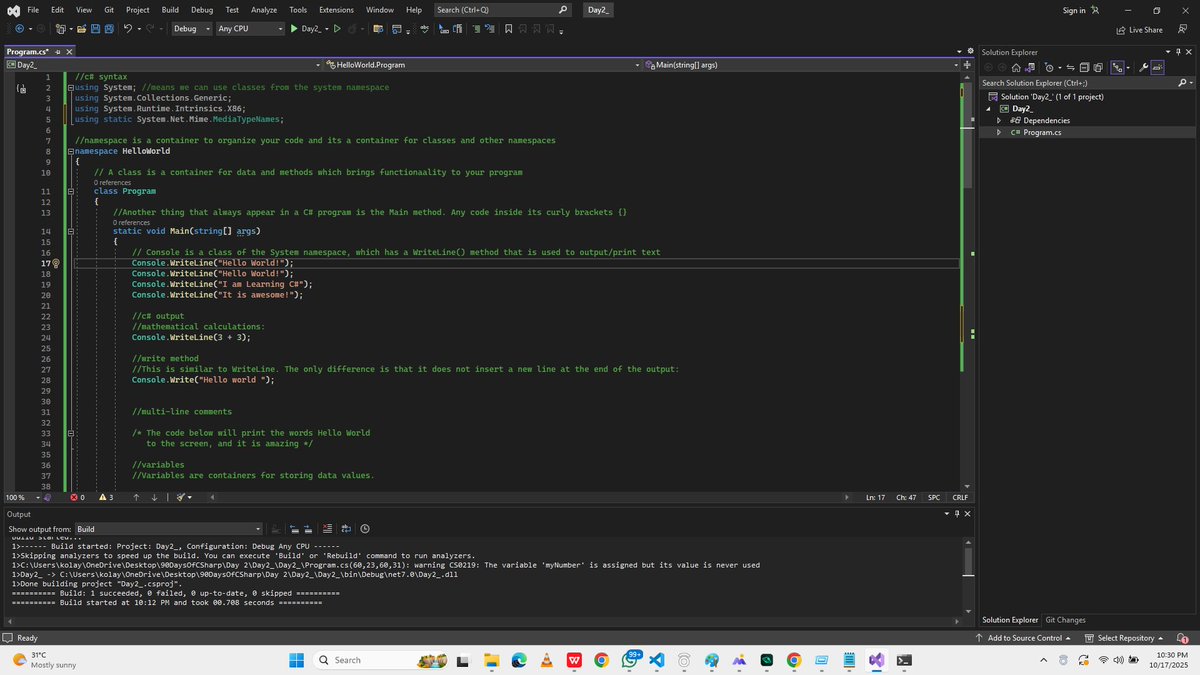Viewport: 1200px width, 675px height.
Task: Select Solution 'Day2_' root node
Action: click(x=1051, y=96)
